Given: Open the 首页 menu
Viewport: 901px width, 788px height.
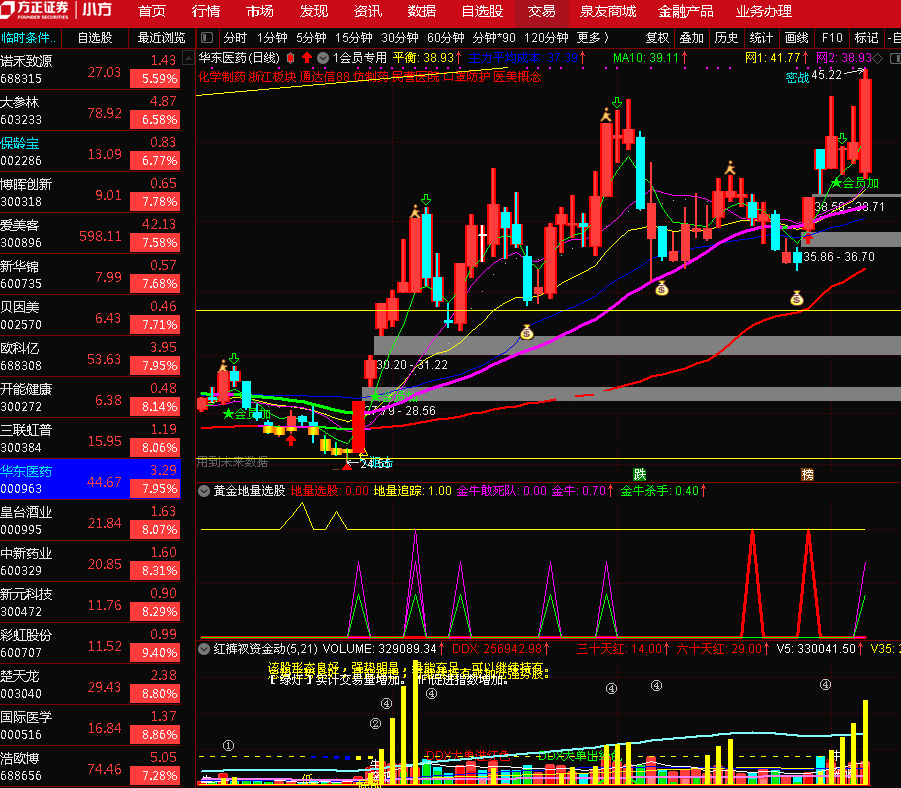Looking at the screenshot, I should 152,11.
